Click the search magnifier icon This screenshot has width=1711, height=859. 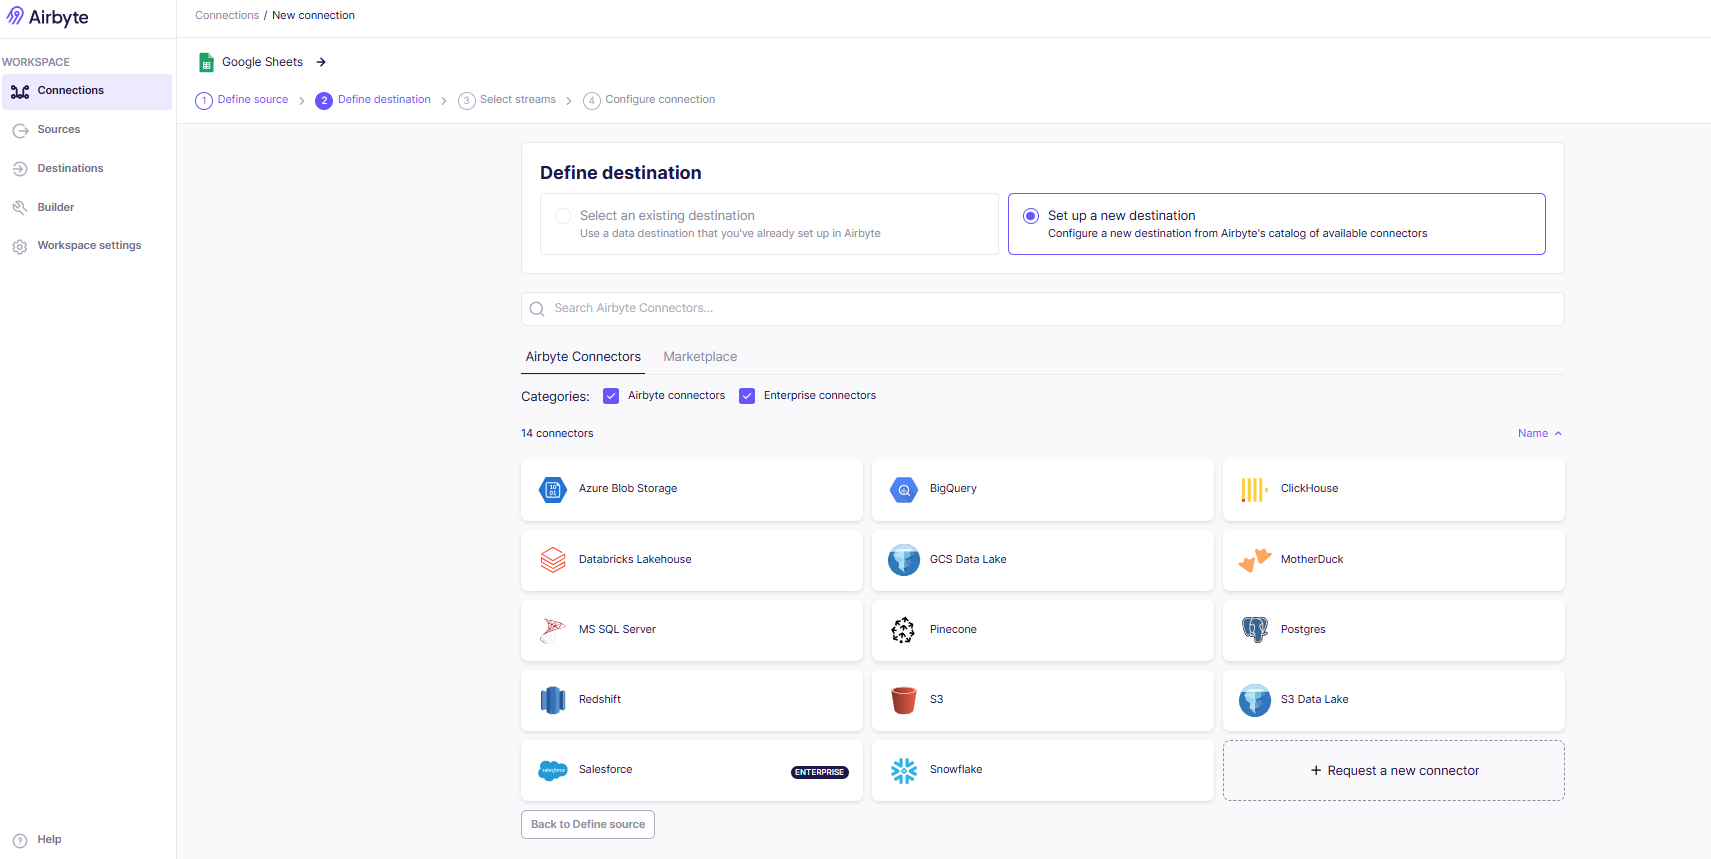click(x=537, y=309)
